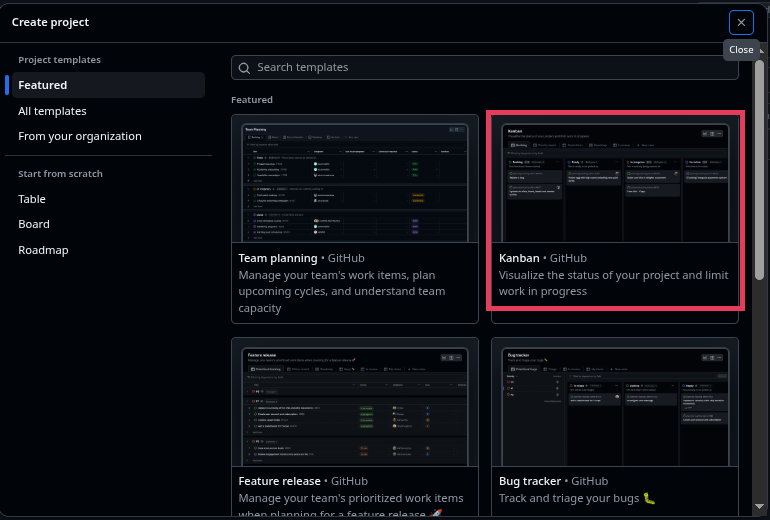Choose the Feature release template title

coord(279,481)
